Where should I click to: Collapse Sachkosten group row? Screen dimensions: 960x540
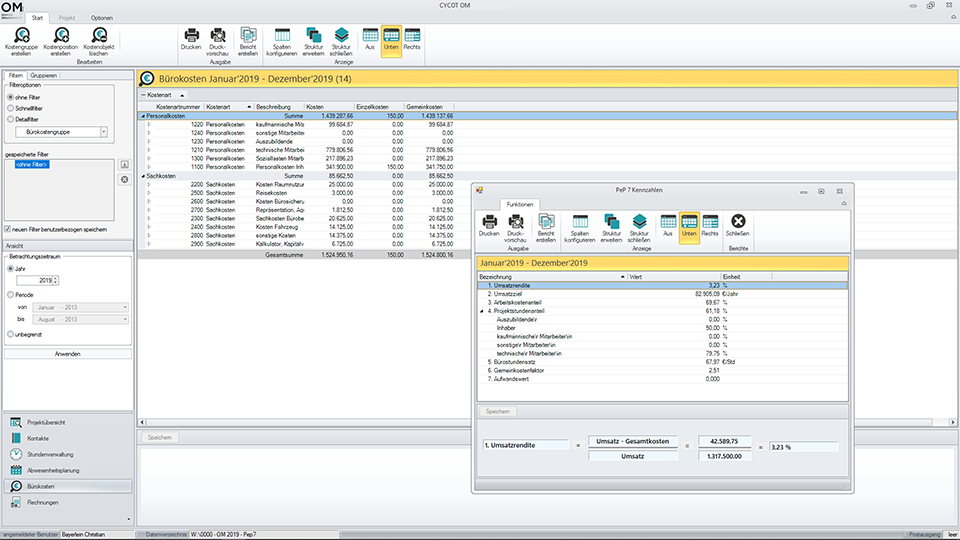point(143,176)
